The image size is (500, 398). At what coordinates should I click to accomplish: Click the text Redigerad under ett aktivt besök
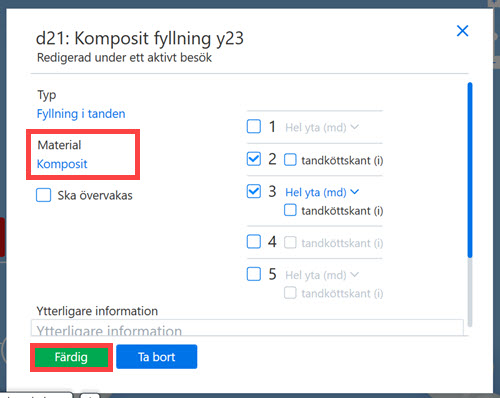pyautogui.click(x=124, y=58)
